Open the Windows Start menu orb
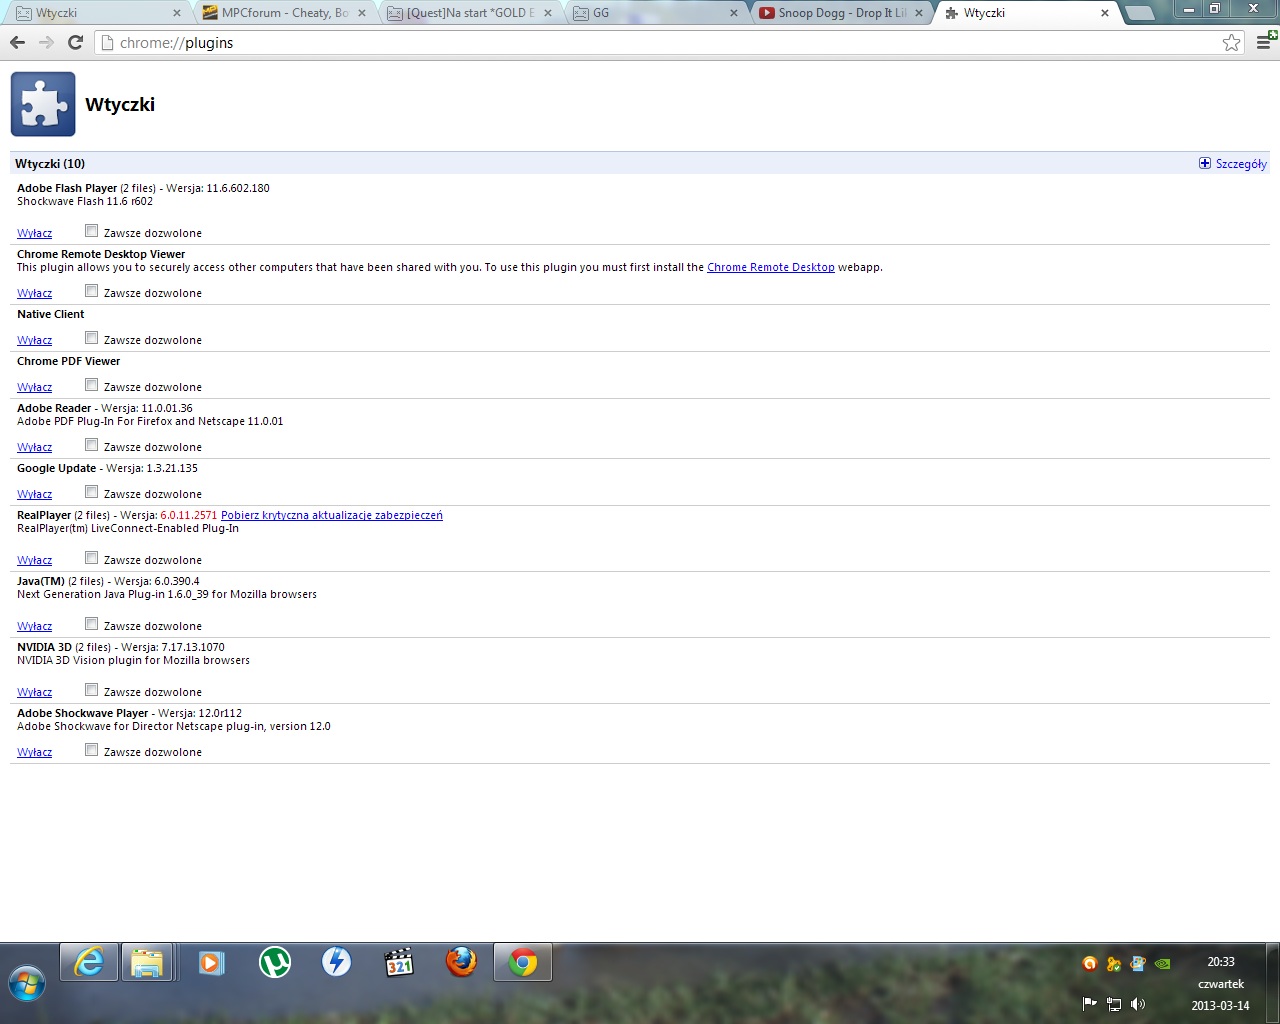Image resolution: width=1280 pixels, height=1024 pixels. click(x=26, y=983)
